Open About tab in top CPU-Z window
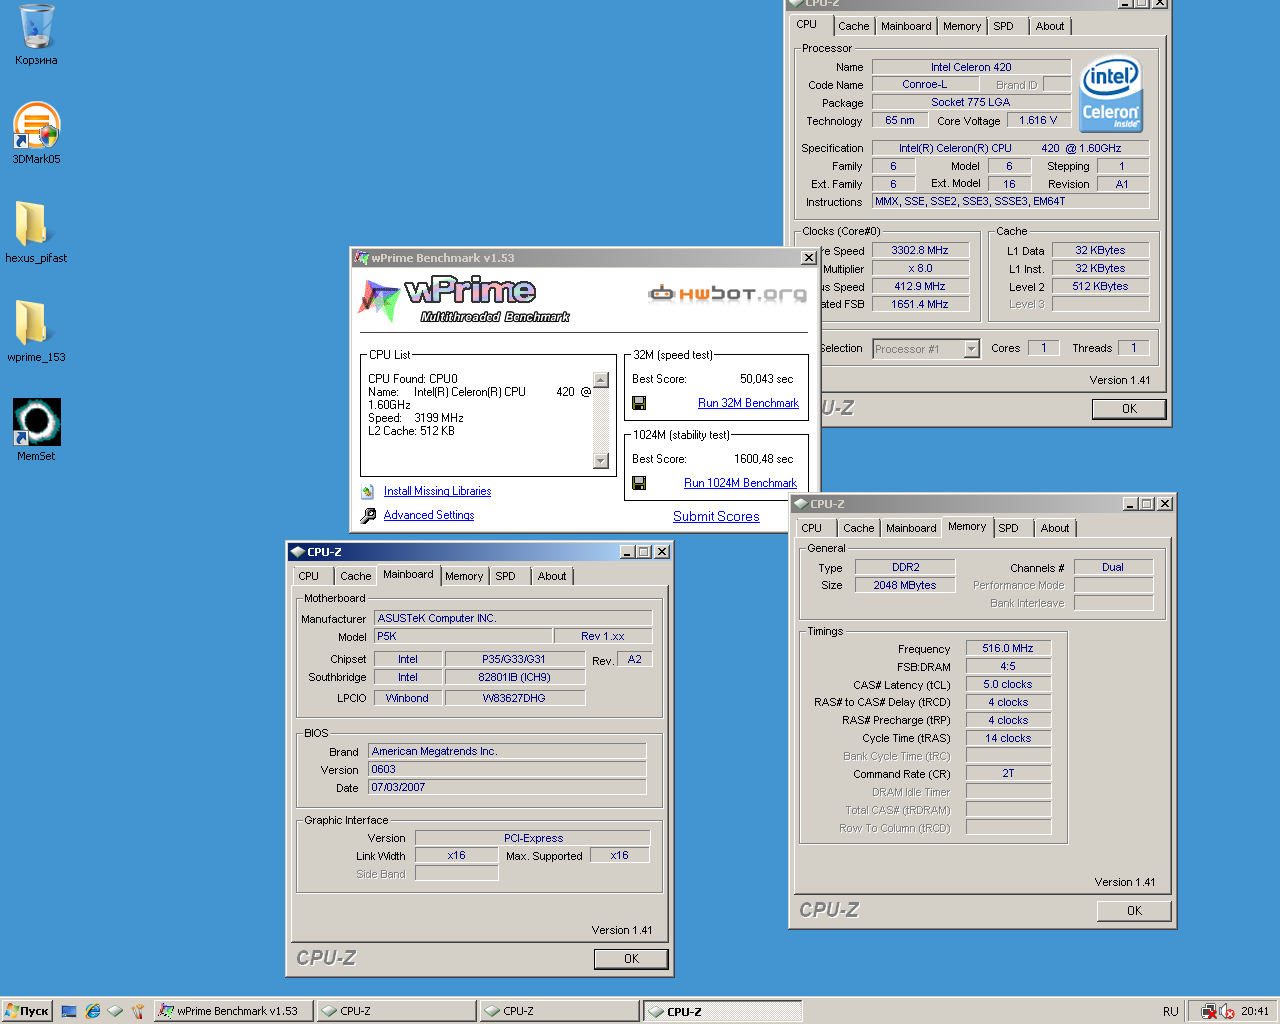 tap(1050, 26)
